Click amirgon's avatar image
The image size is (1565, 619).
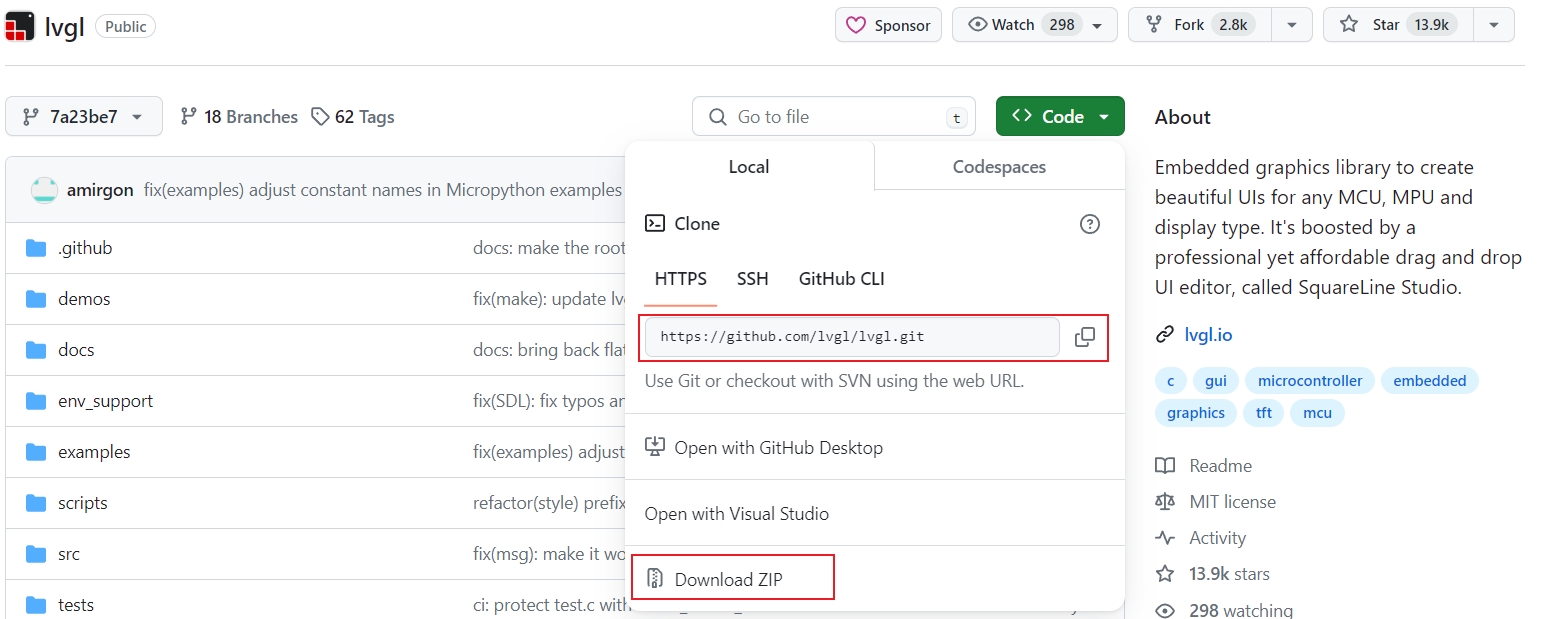point(43,189)
